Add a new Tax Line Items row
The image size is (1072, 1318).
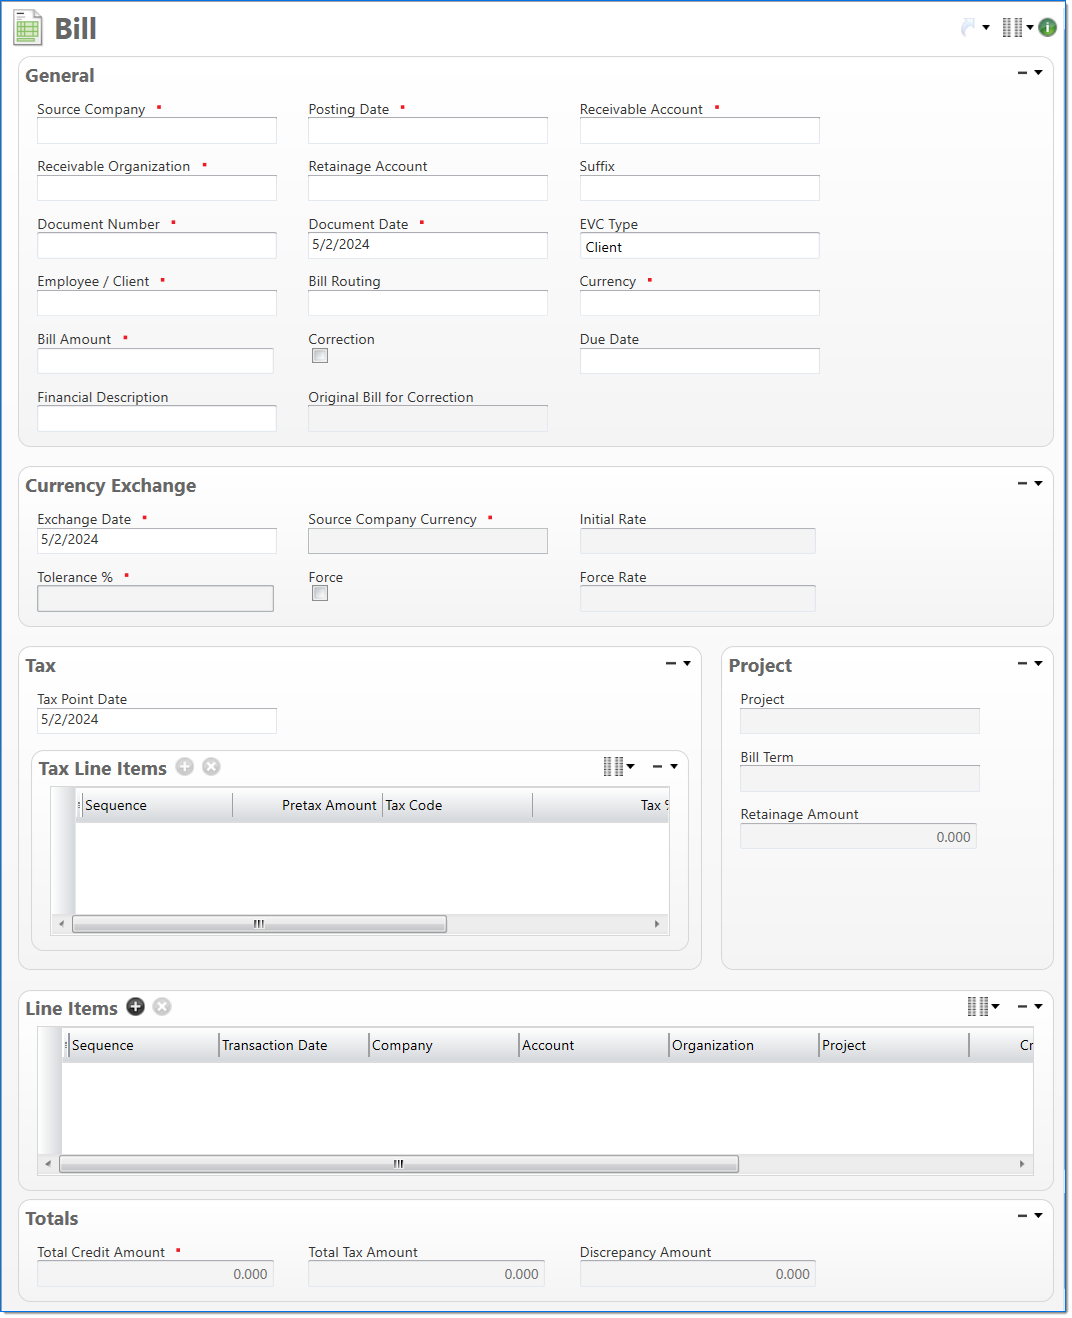pos(185,767)
